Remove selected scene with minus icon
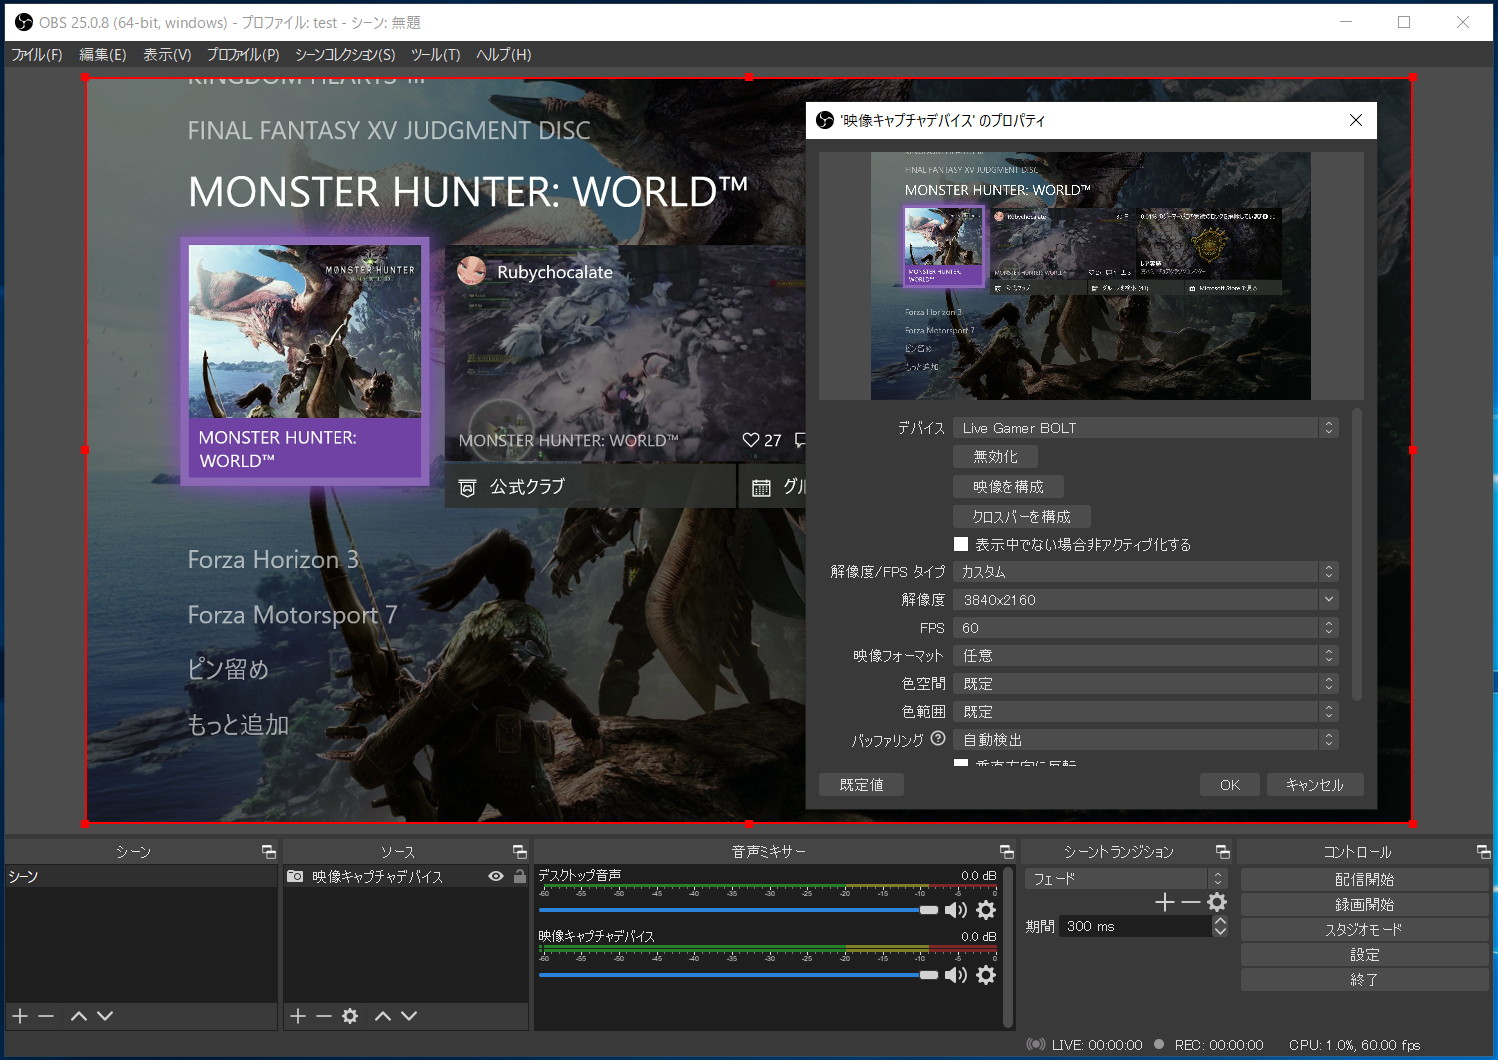The image size is (1498, 1060). 46,1016
